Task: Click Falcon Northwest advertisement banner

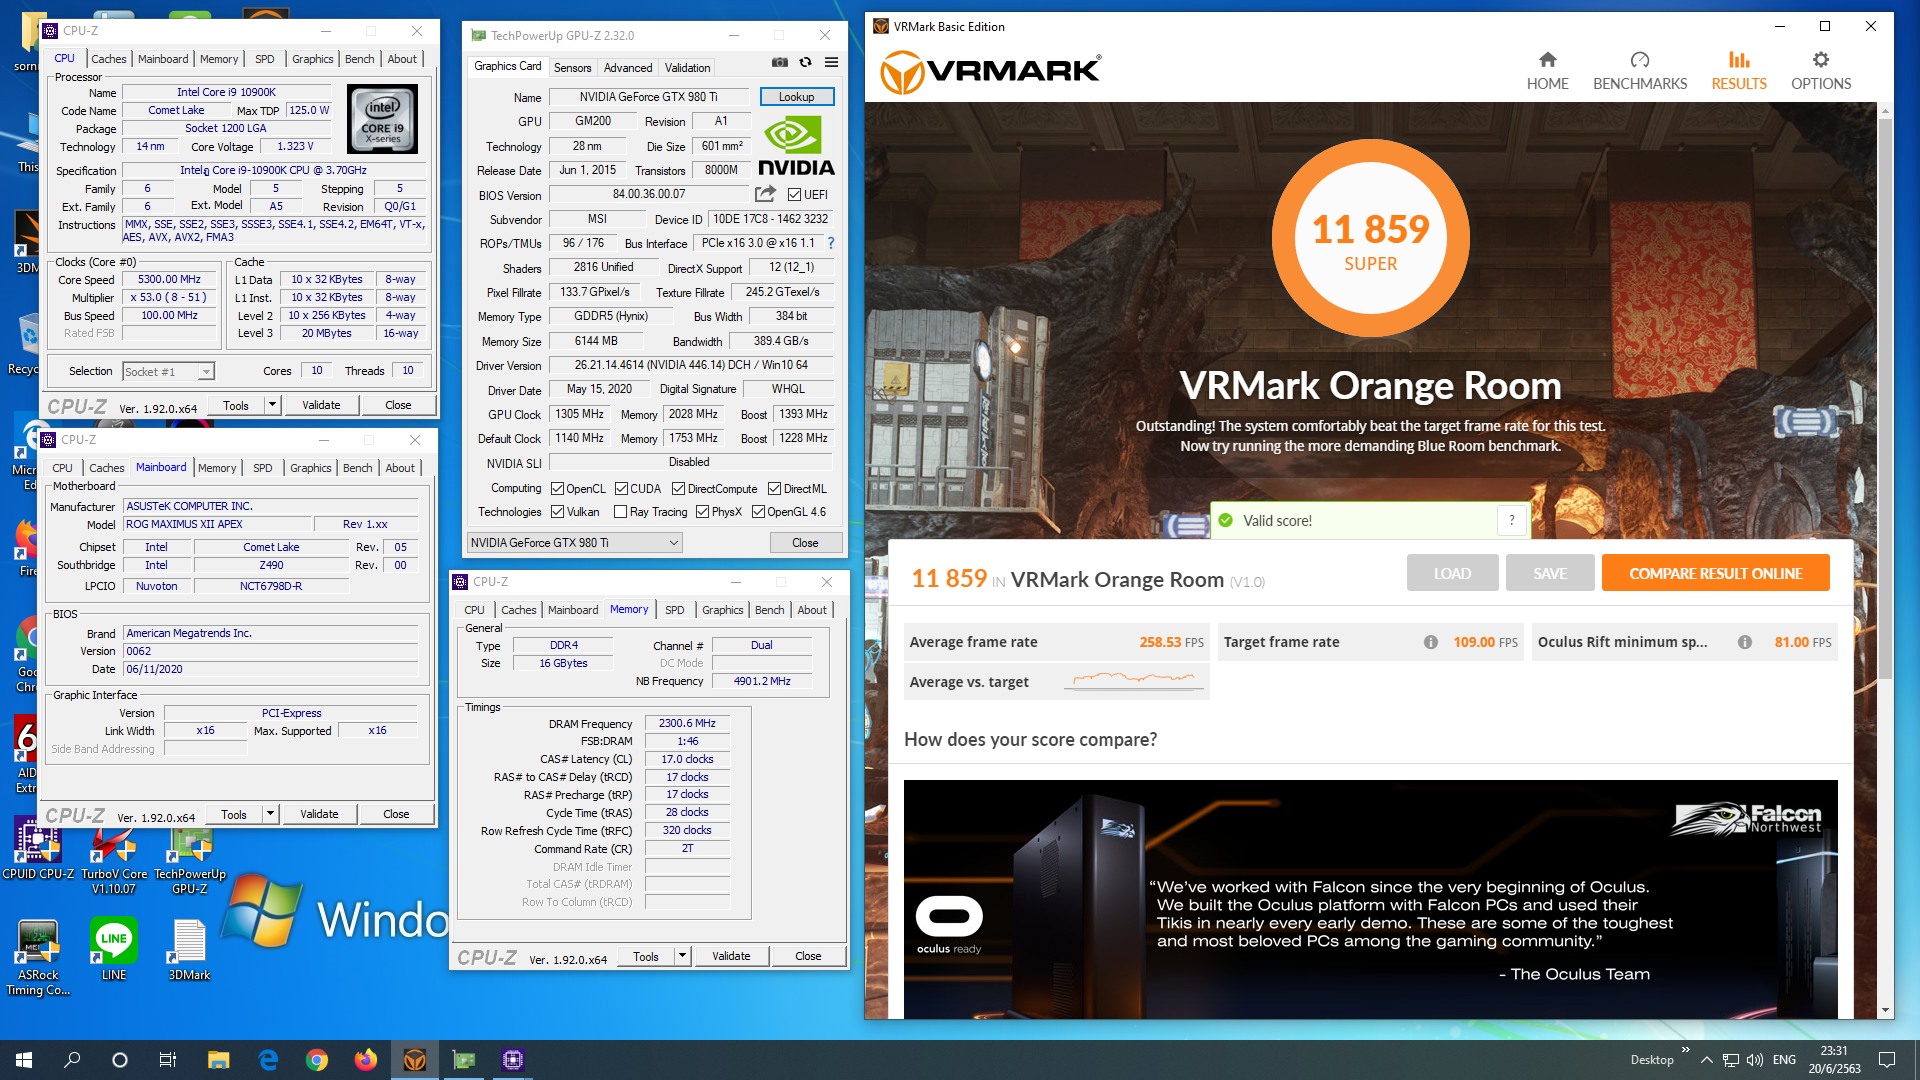Action: [1370, 899]
